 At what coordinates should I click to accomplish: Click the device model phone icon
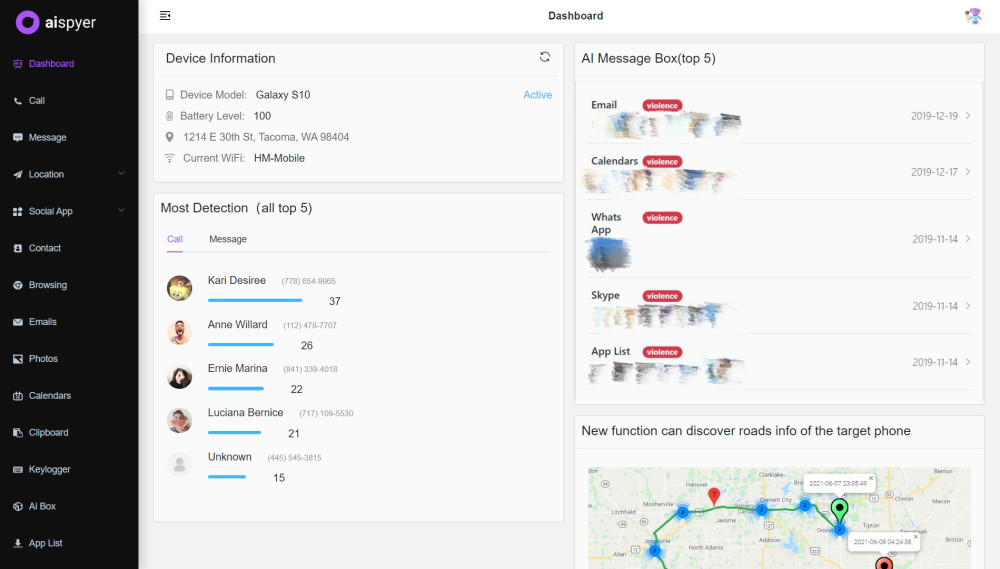[170, 95]
